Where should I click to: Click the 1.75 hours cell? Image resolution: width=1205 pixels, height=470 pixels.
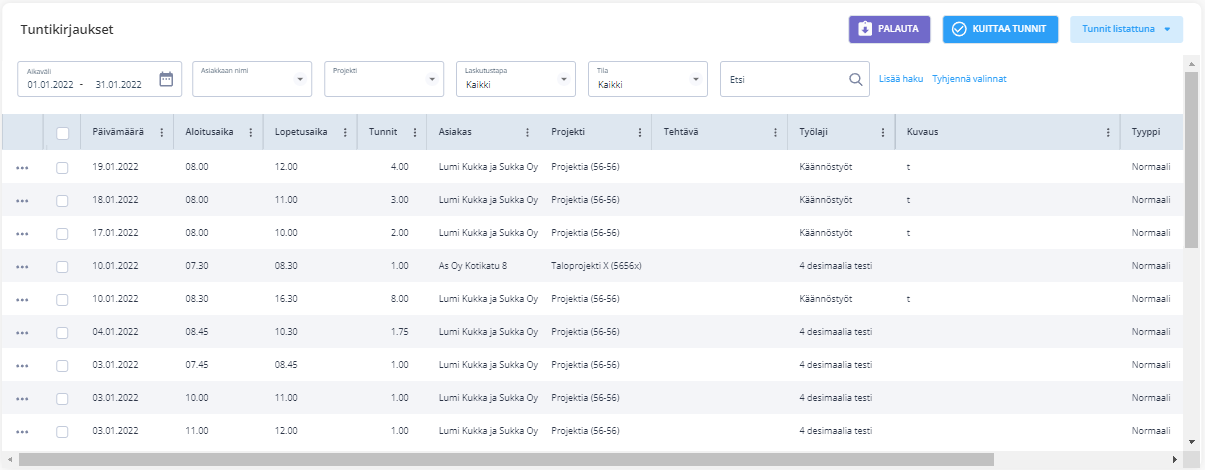(x=398, y=332)
